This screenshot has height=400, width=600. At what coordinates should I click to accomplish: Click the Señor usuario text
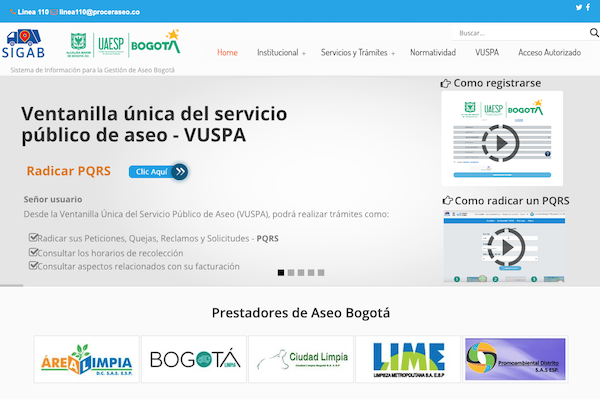(53, 199)
